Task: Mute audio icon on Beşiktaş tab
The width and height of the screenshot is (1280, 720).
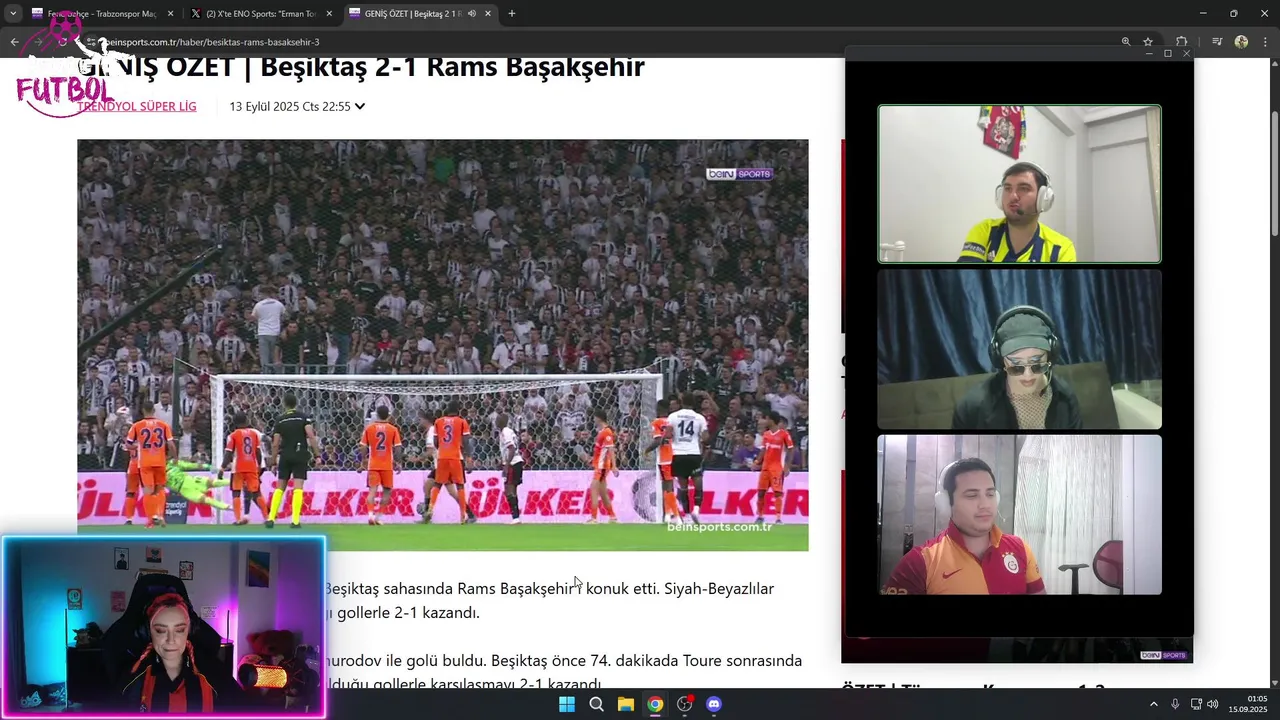Action: 472,14
